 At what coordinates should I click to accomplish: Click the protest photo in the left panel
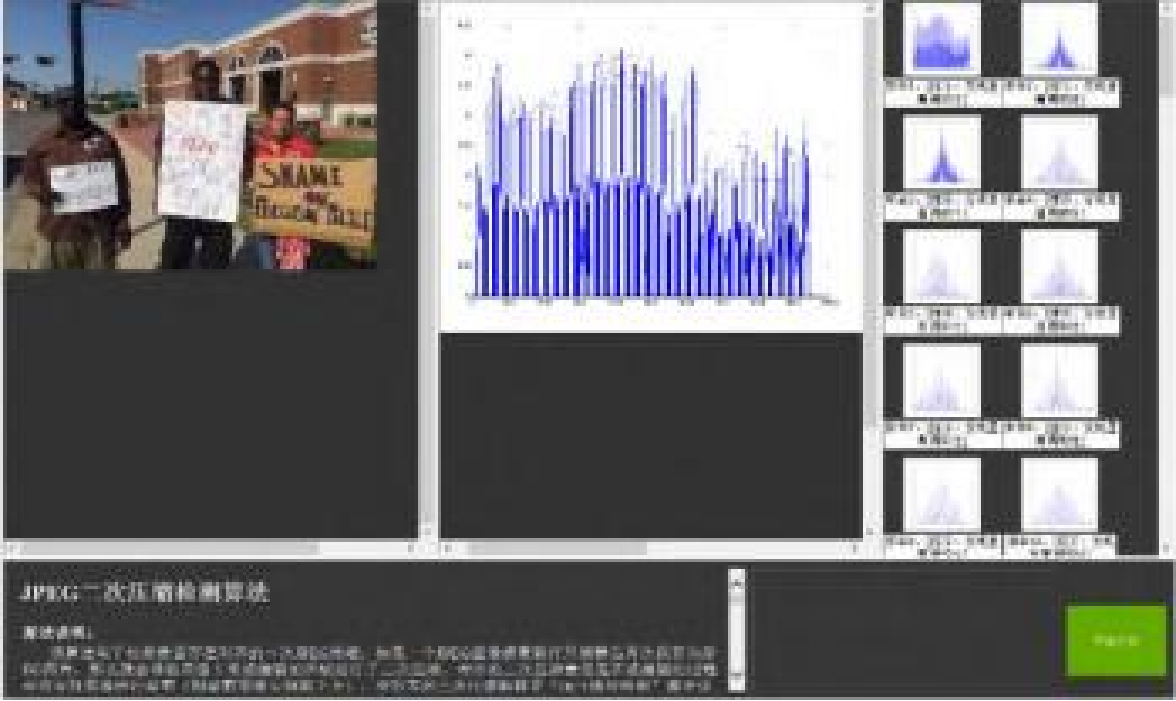[x=190, y=135]
